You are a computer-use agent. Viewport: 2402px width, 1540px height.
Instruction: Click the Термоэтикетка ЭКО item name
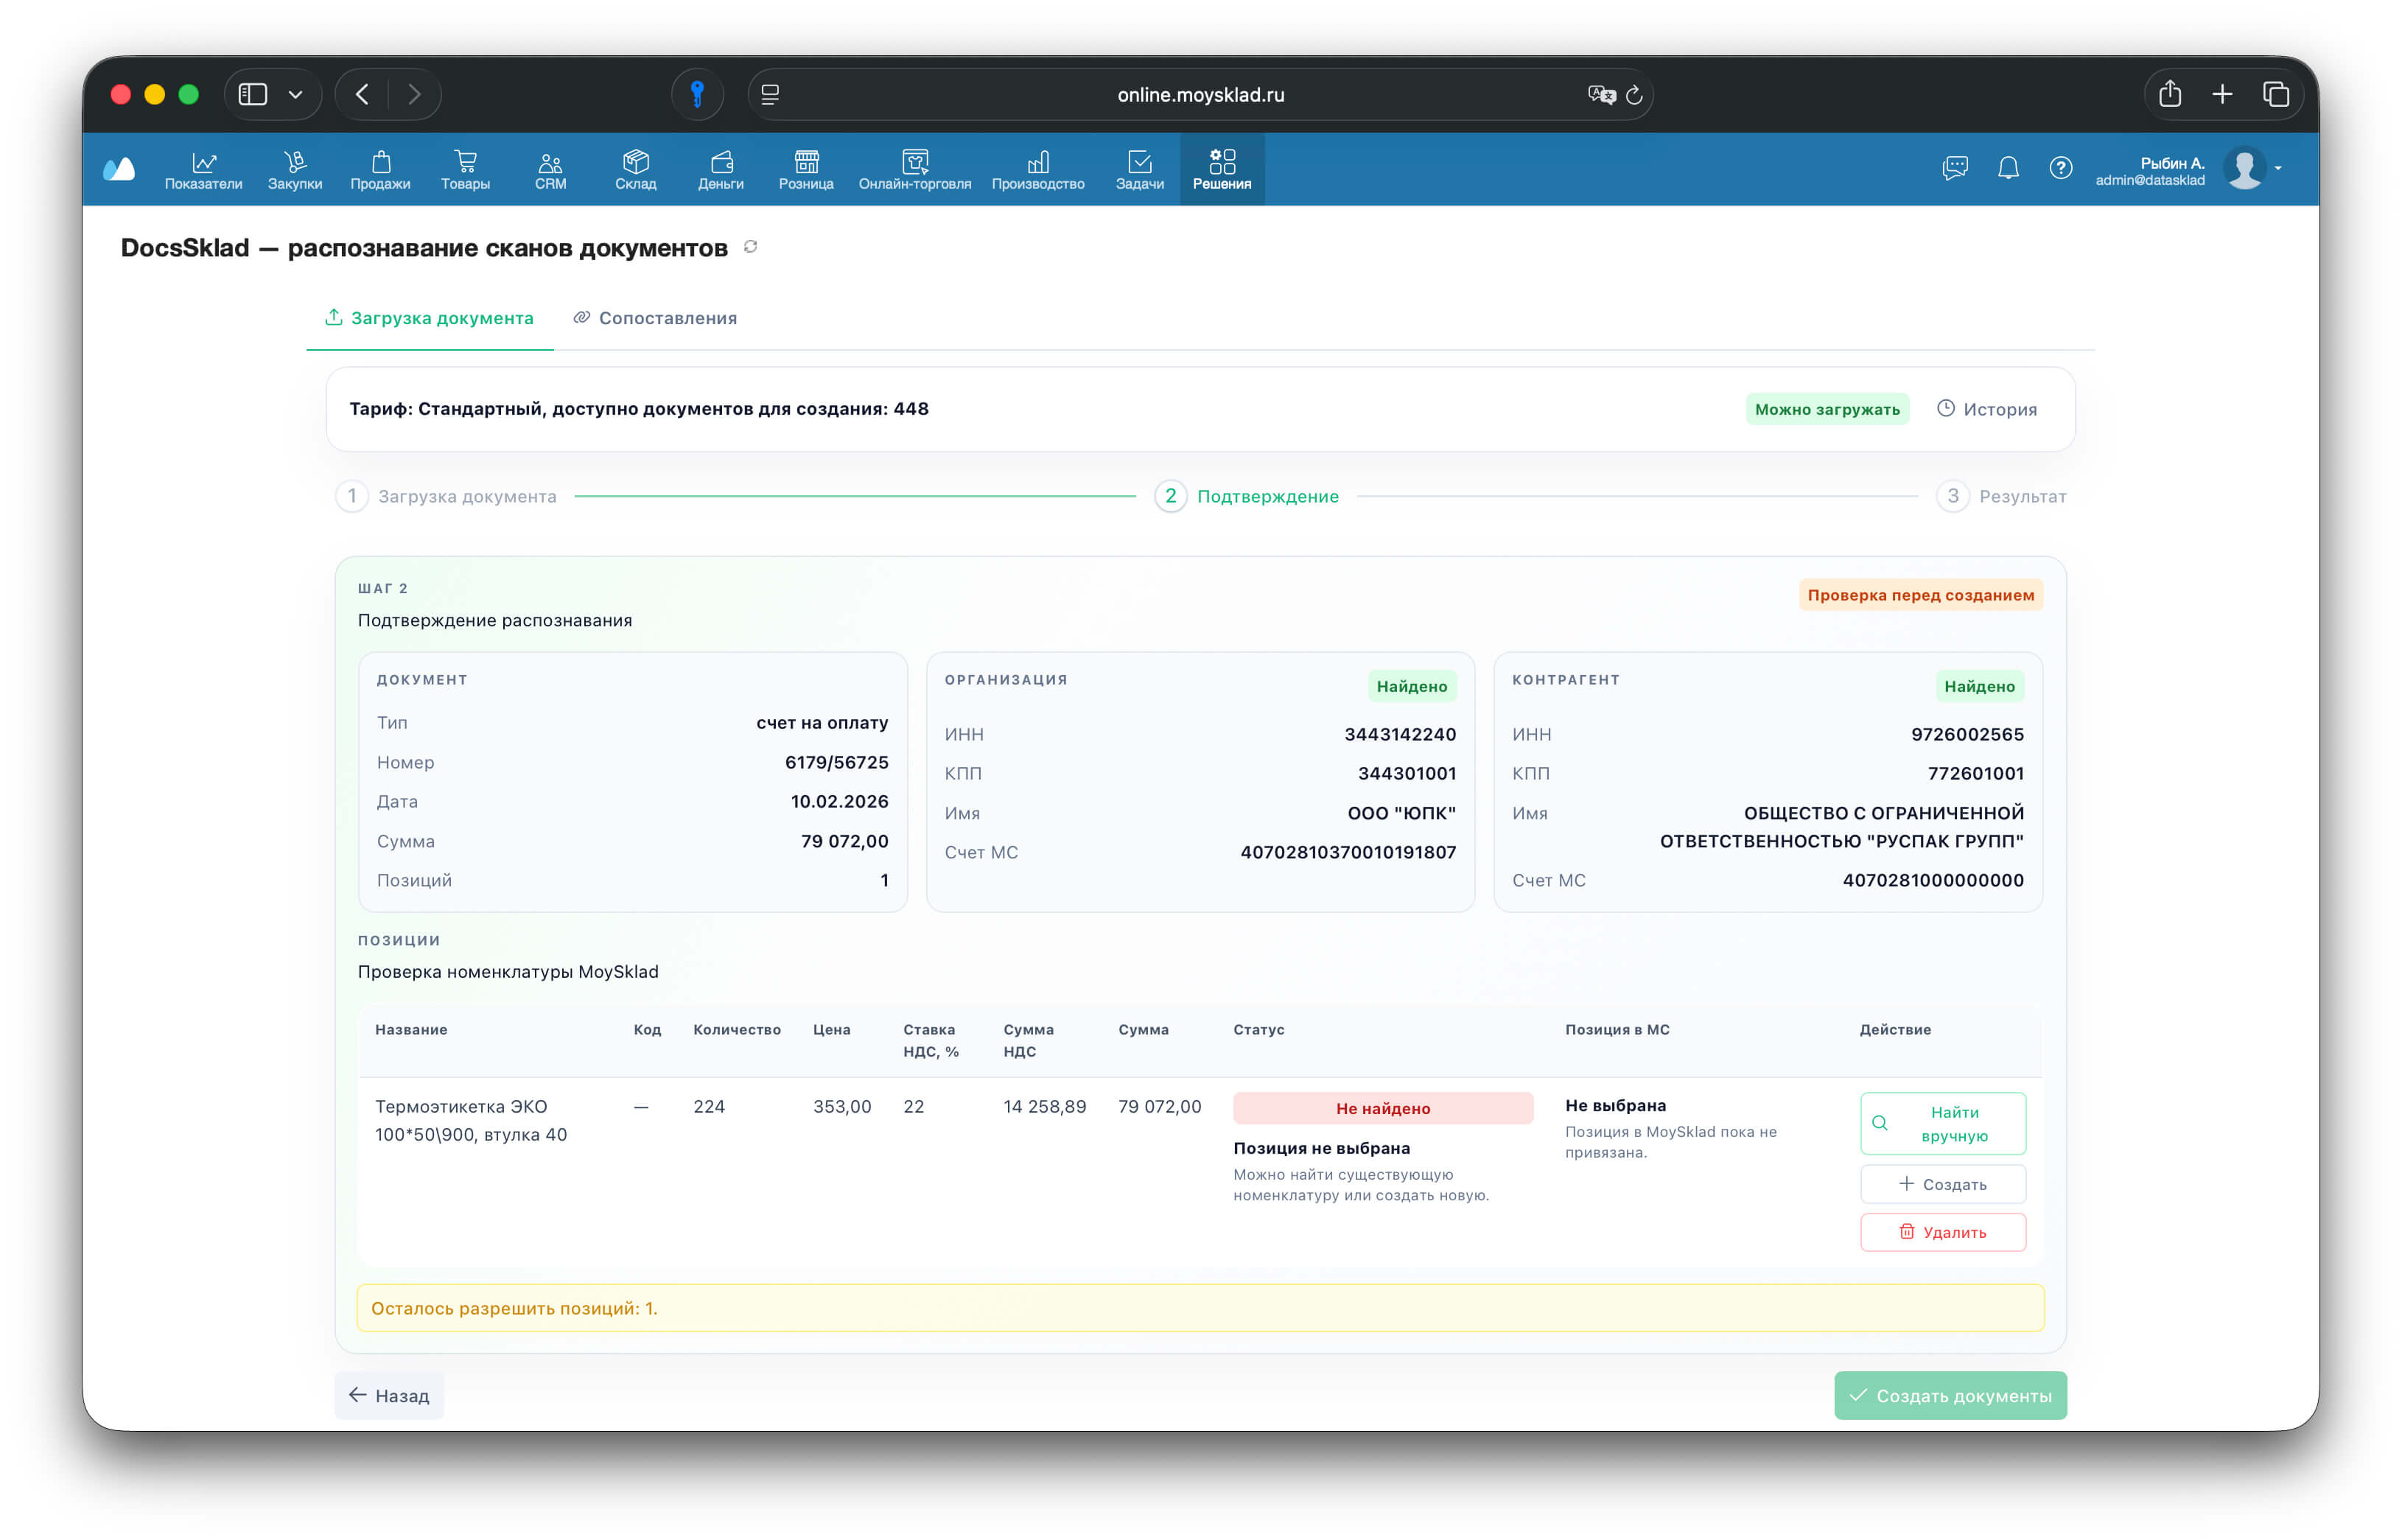(x=471, y=1120)
